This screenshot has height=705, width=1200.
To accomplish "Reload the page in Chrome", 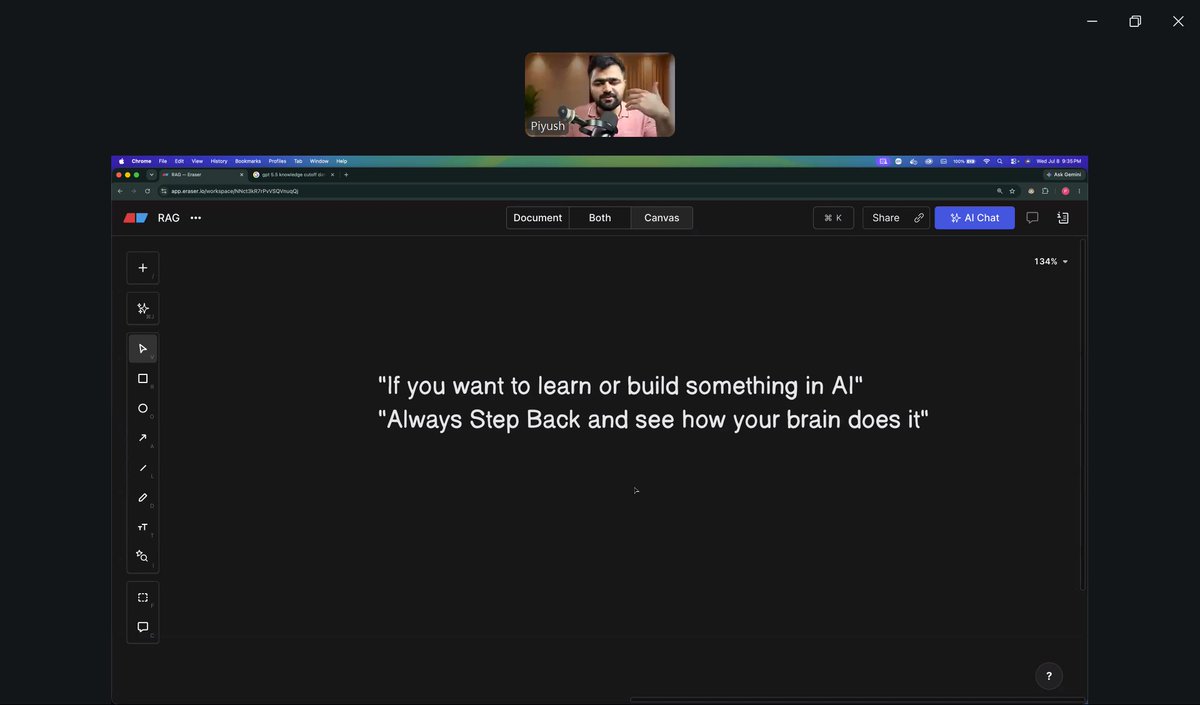I will point(148,191).
